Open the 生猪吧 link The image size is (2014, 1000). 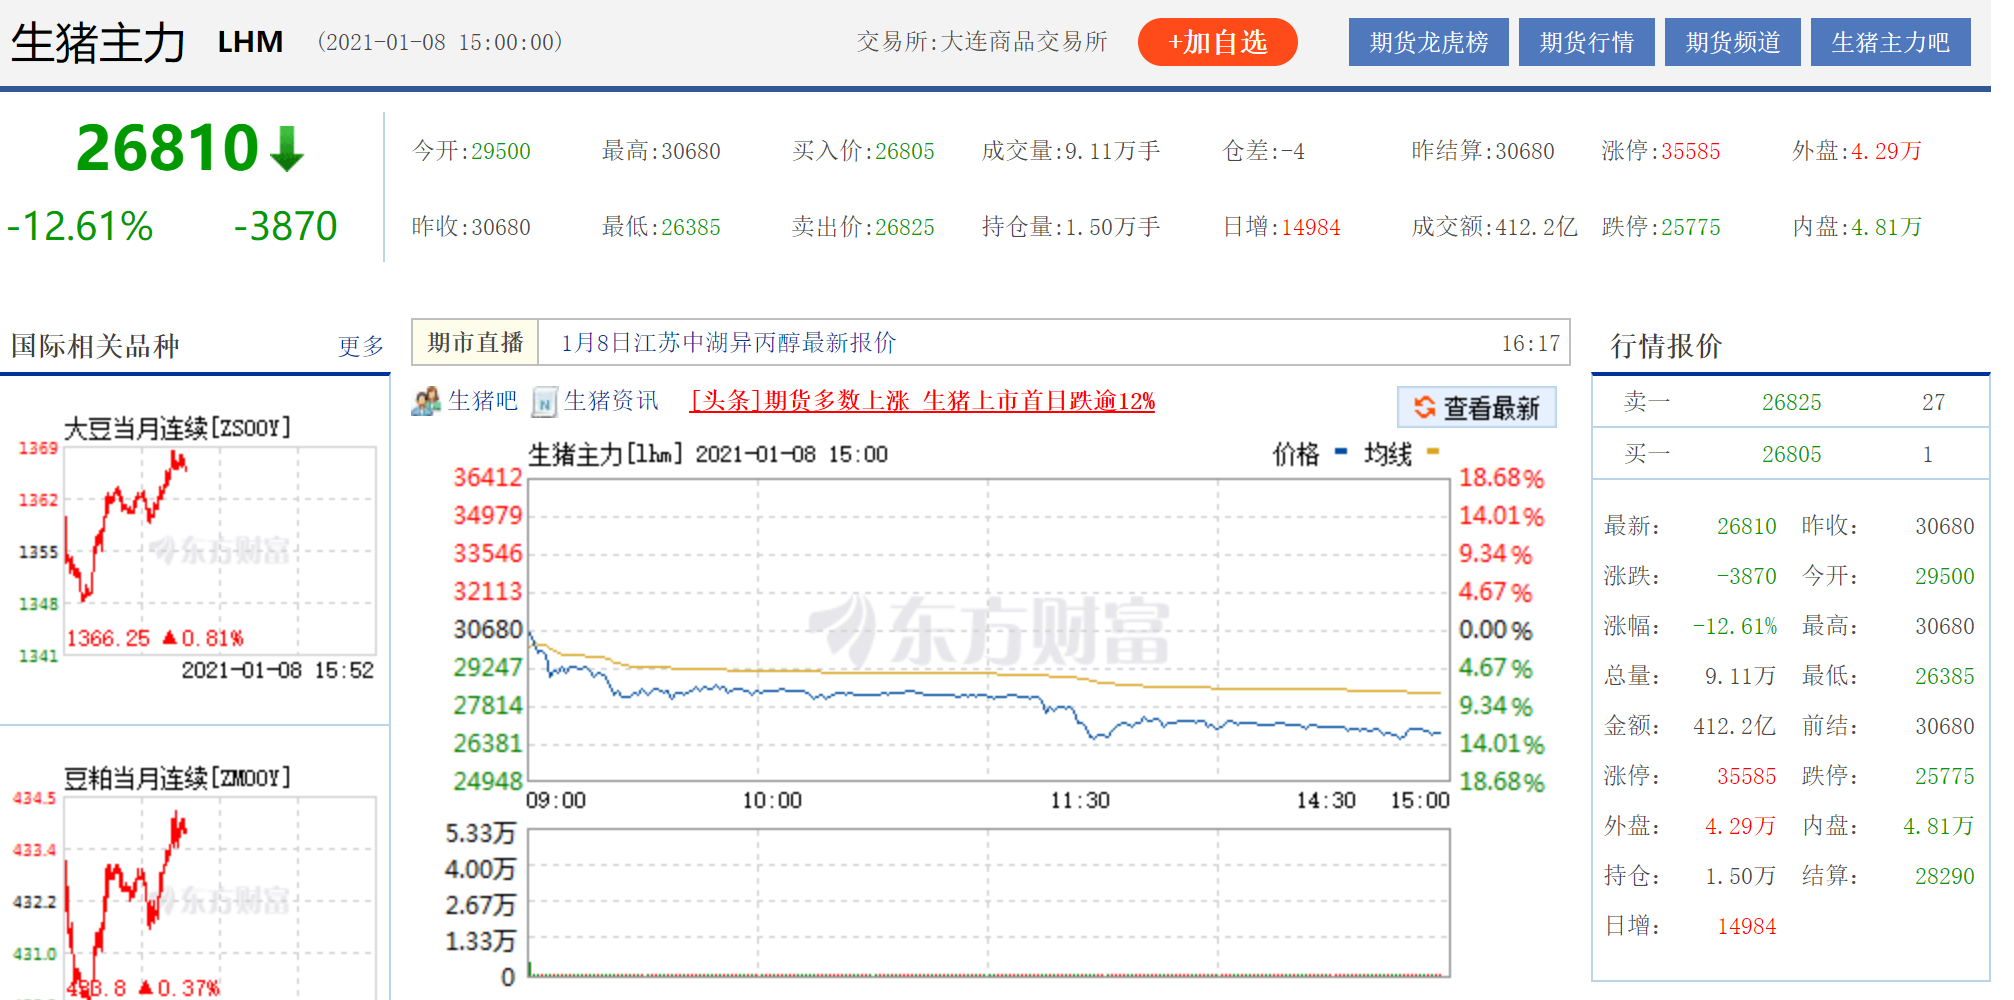[482, 401]
